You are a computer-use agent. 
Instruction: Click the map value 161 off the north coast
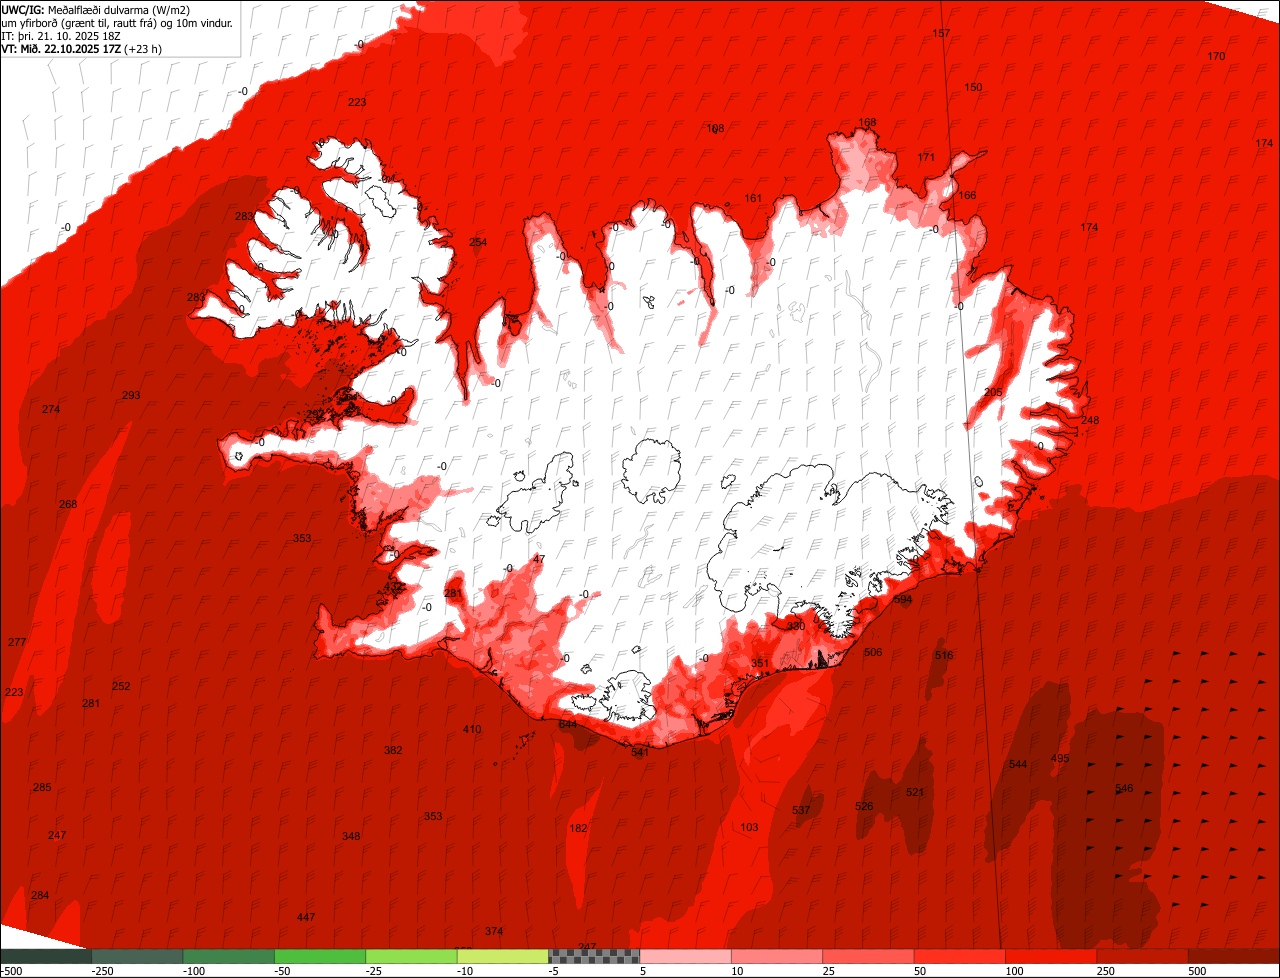(x=753, y=198)
